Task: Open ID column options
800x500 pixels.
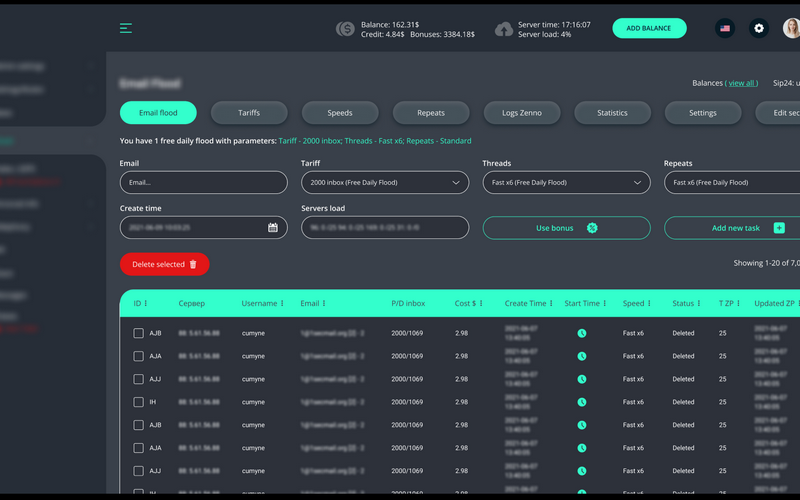Action: 145,303
